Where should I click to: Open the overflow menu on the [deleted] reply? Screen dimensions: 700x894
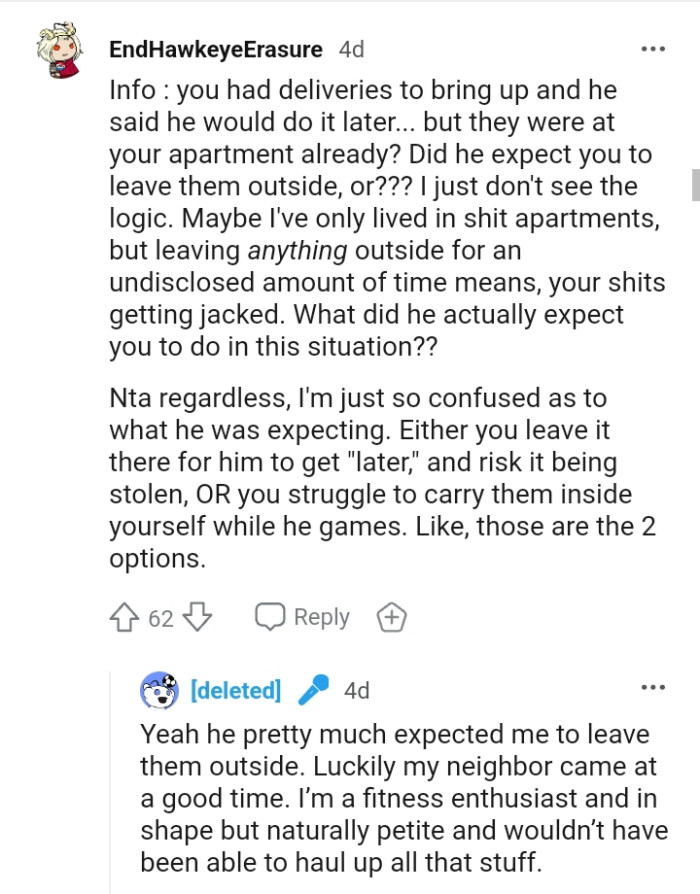pos(655,686)
